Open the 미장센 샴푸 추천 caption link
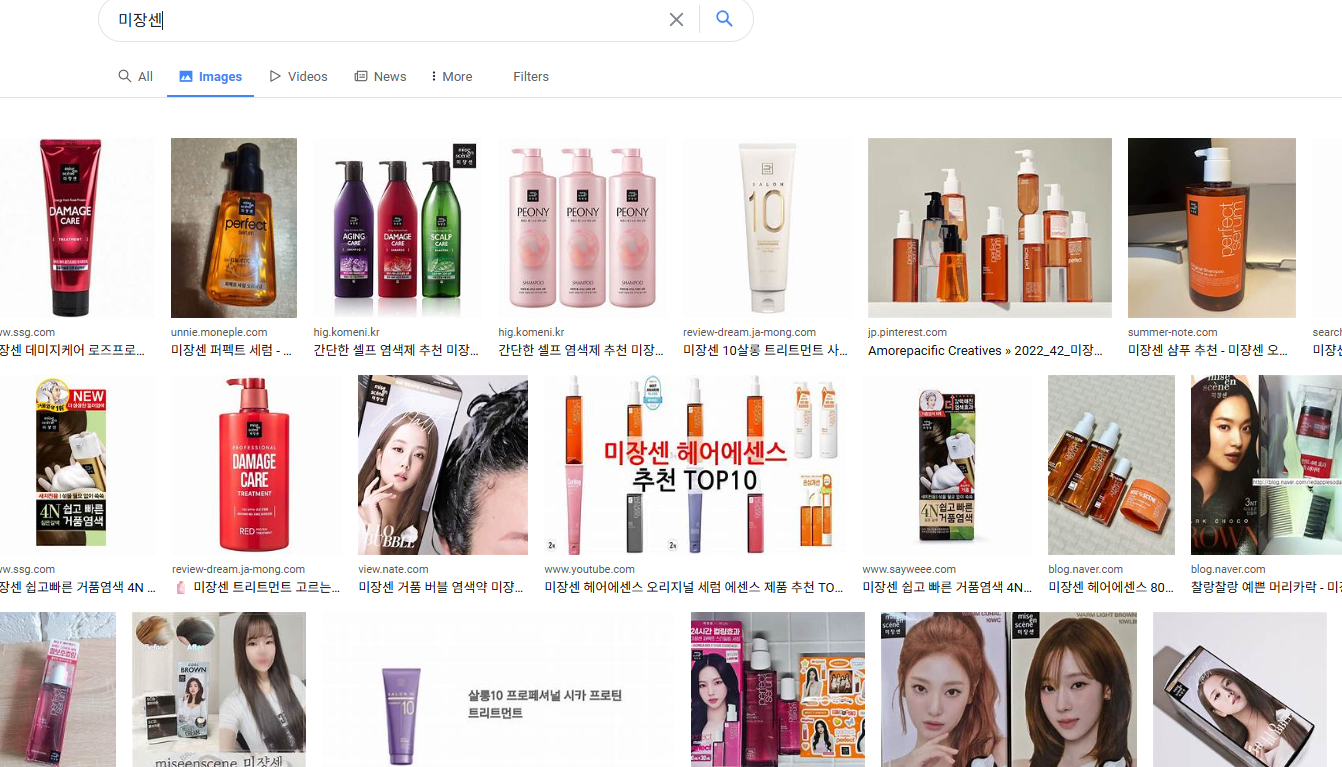The height and width of the screenshot is (767, 1342). 1208,351
